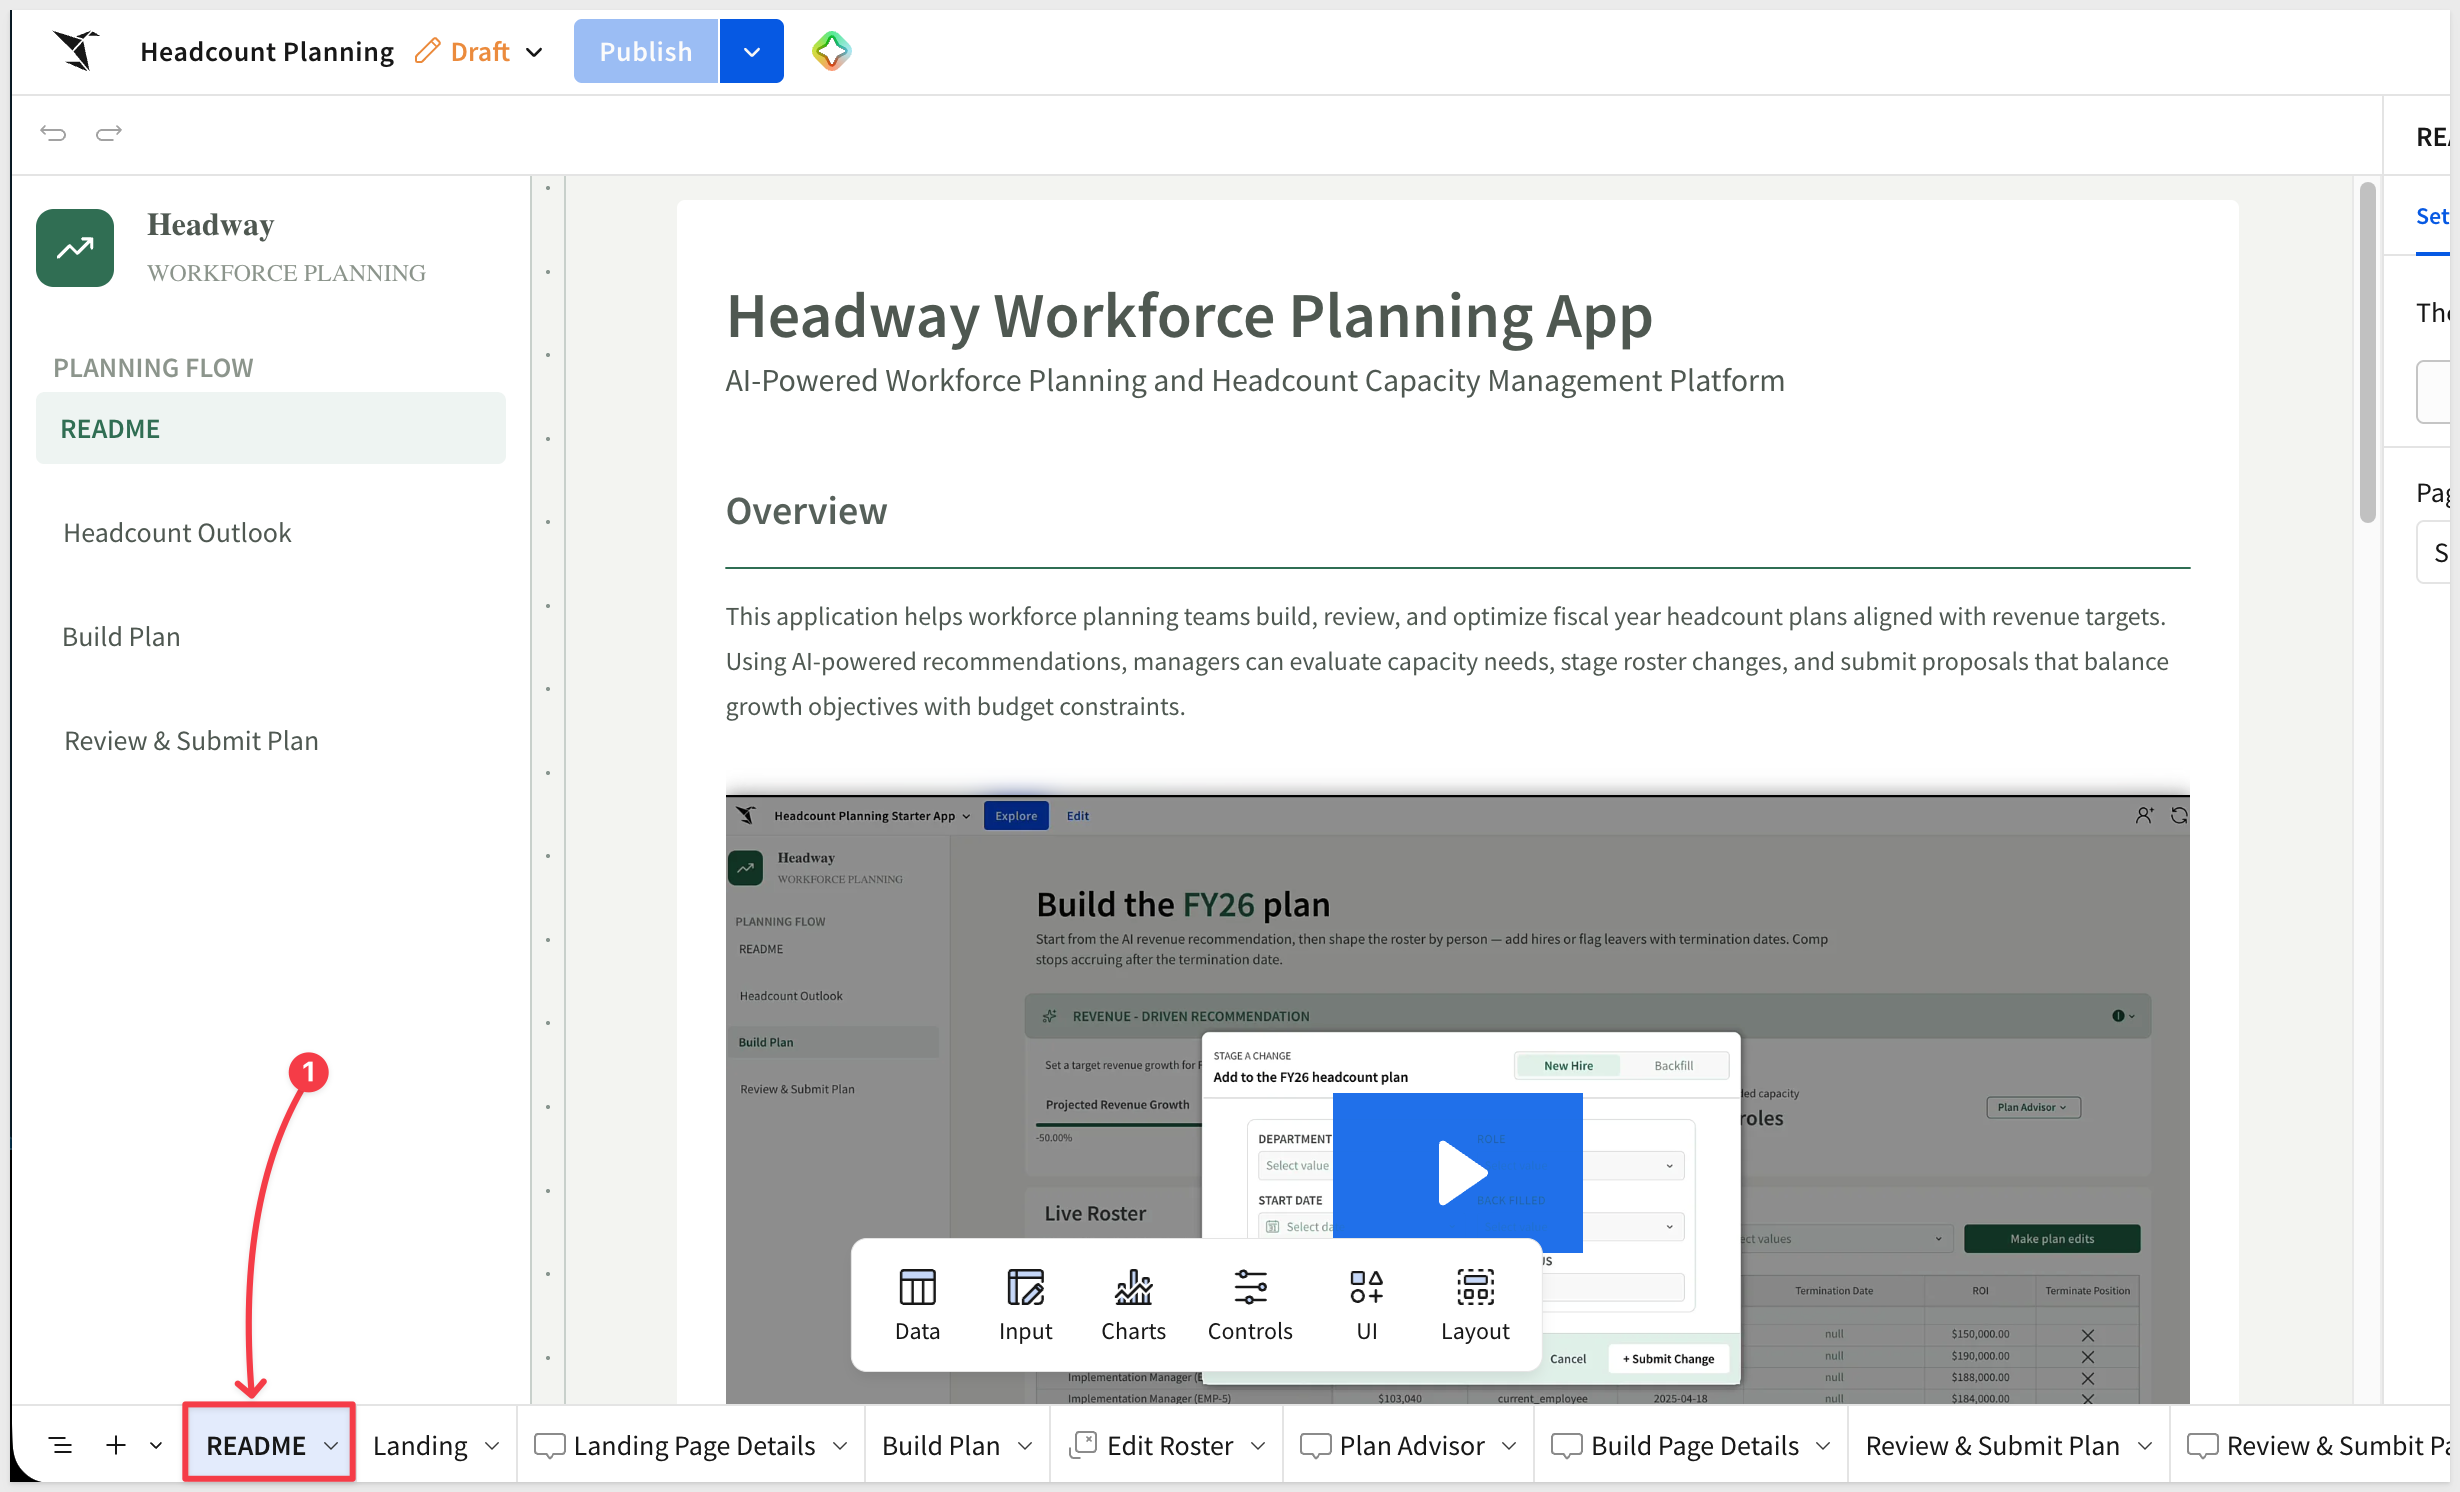Switch to the README page tab

[x=256, y=1445]
